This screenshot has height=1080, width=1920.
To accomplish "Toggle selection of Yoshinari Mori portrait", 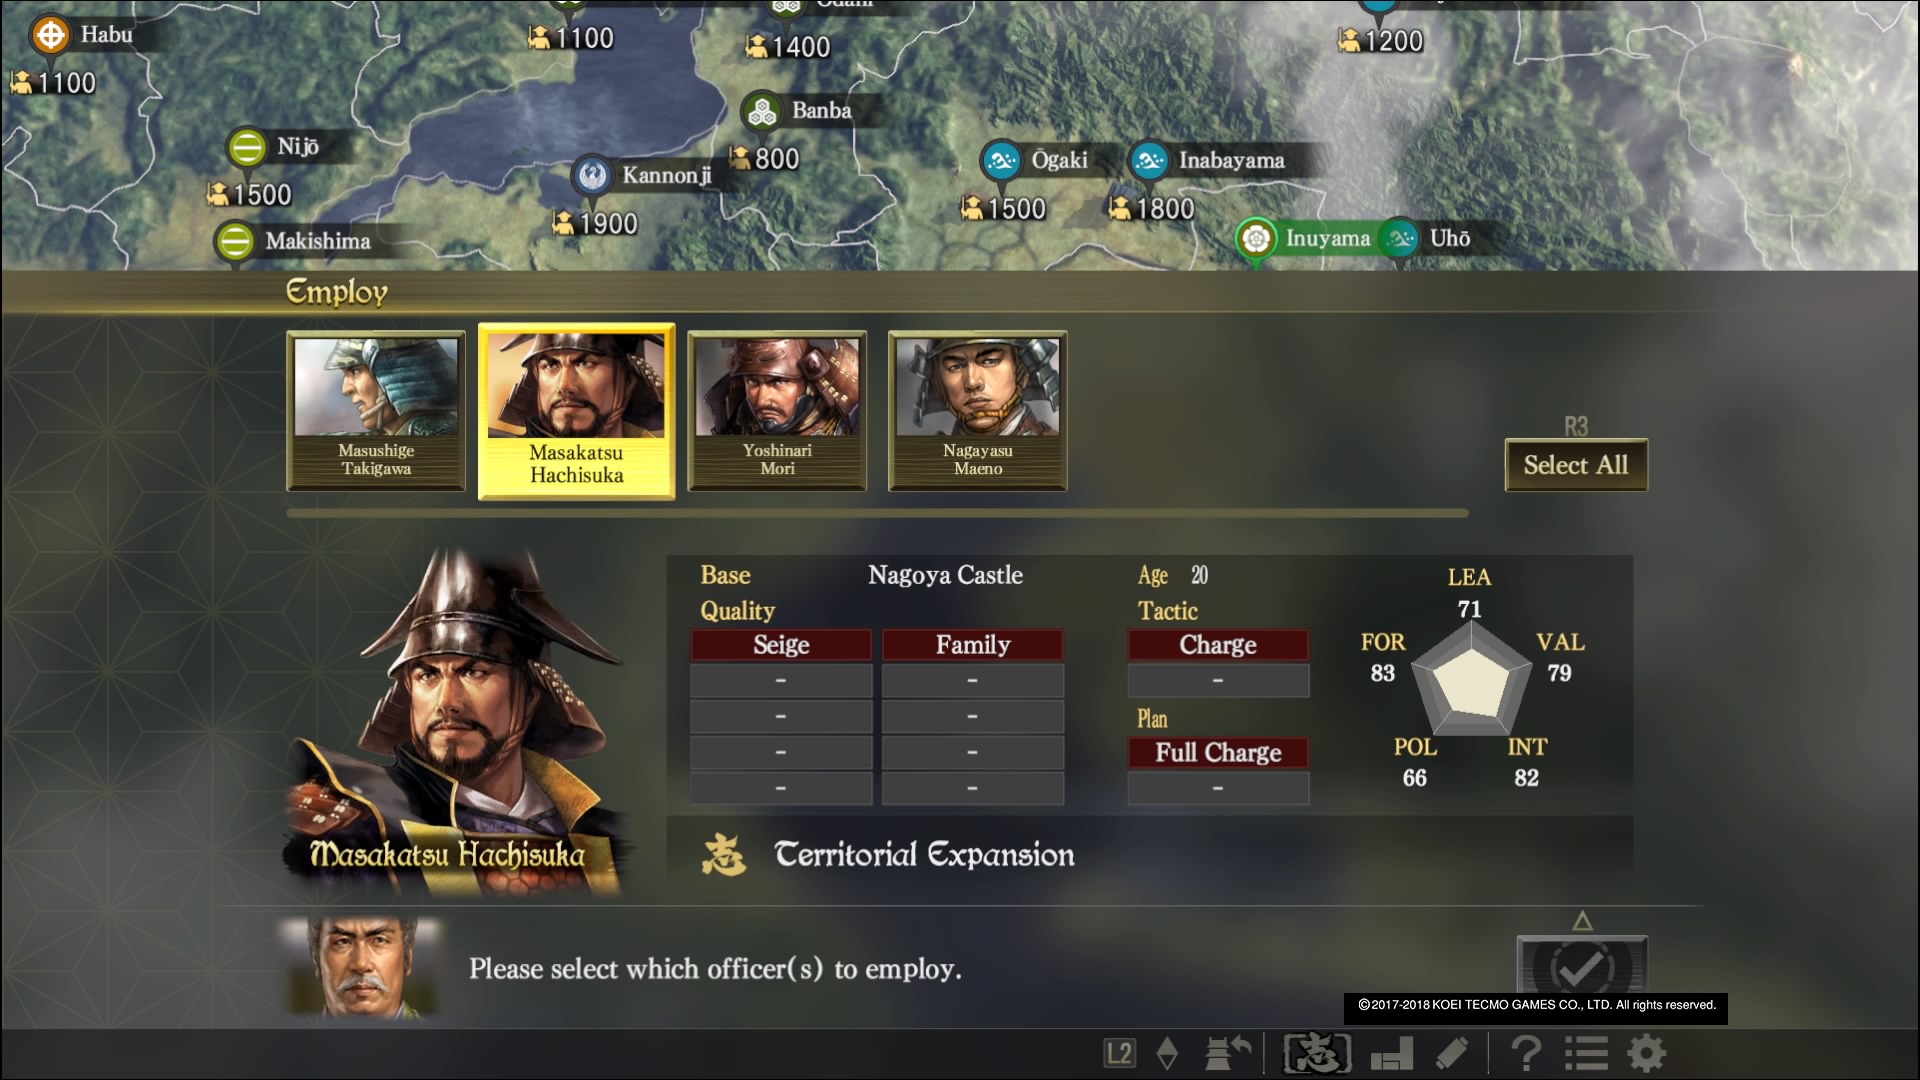I will tap(777, 410).
